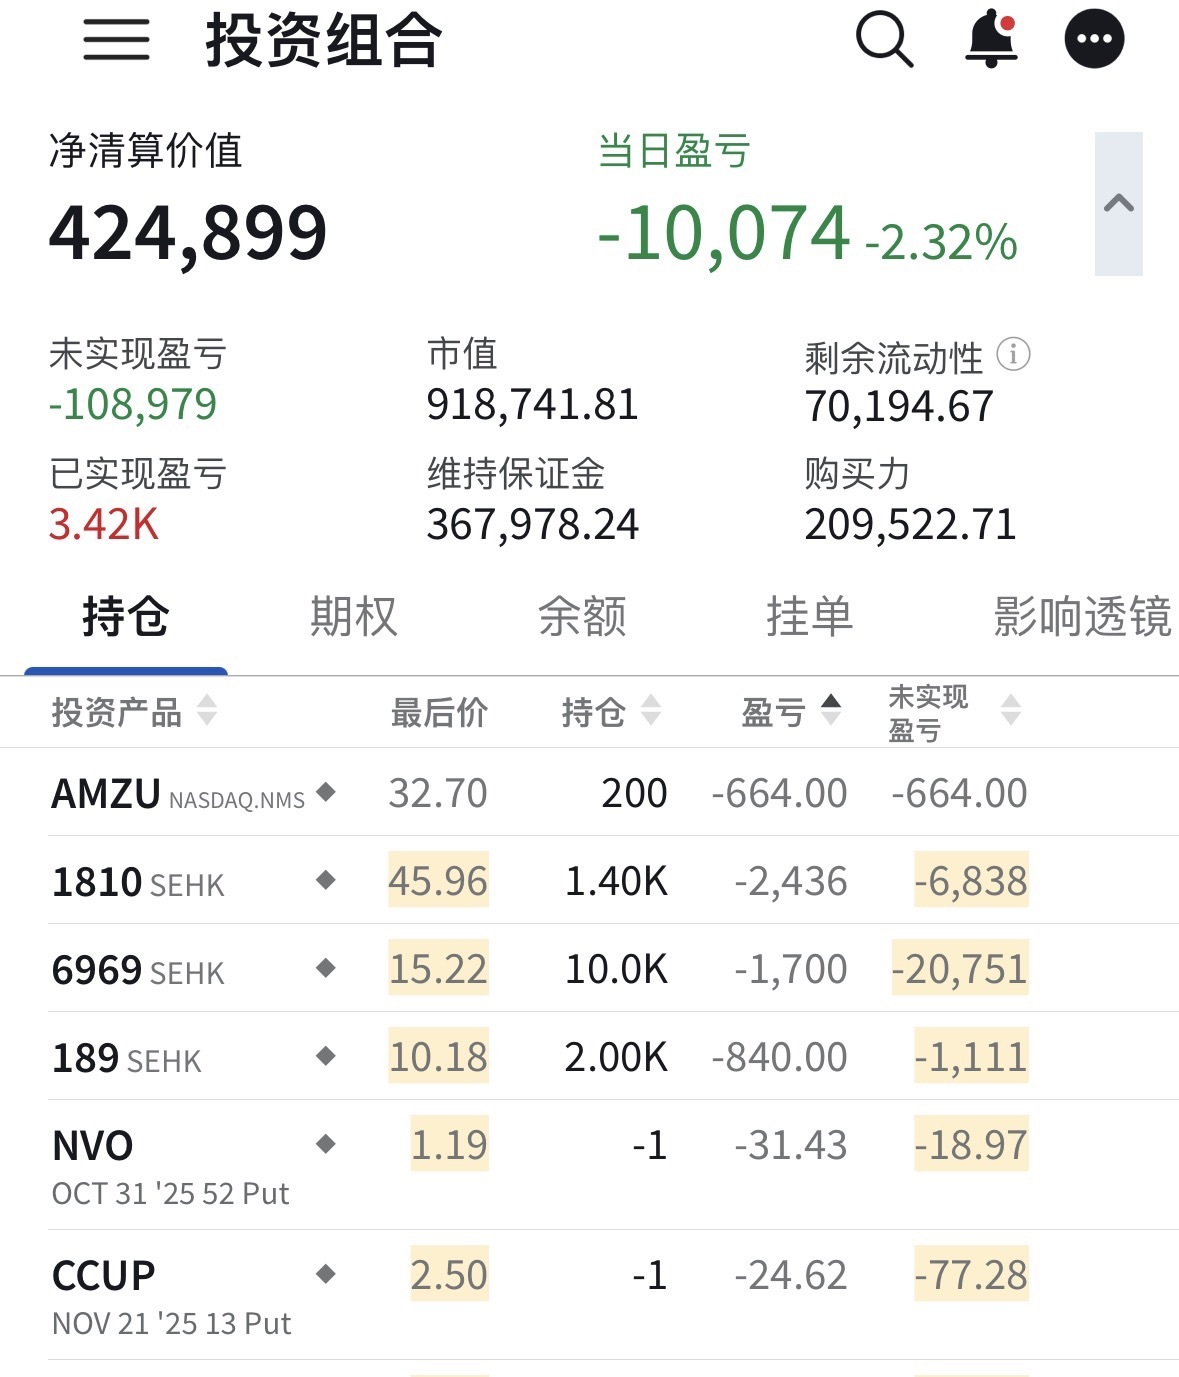The height and width of the screenshot is (1377, 1179).
Task: Open the hamburger navigation menu
Action: (116, 40)
